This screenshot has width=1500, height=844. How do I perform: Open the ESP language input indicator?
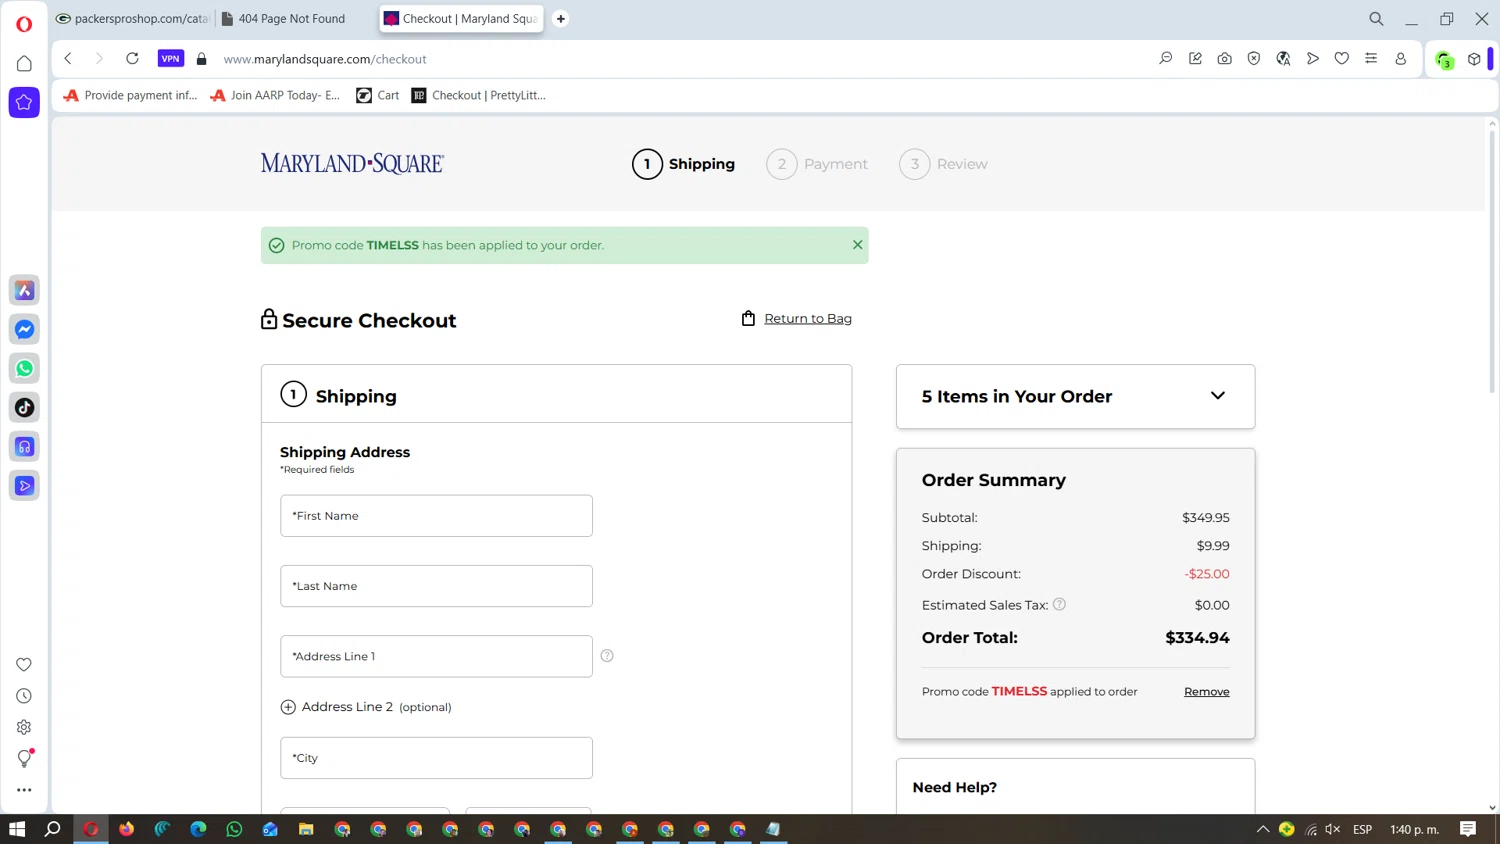point(1362,829)
